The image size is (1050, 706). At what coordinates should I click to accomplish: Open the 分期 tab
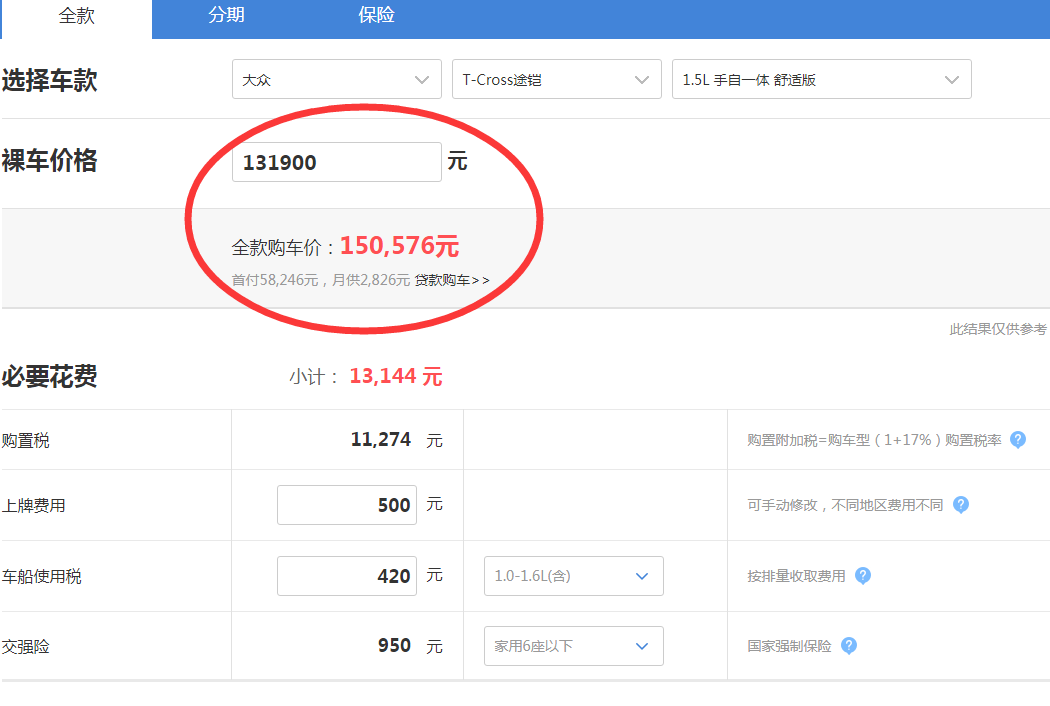click(226, 15)
